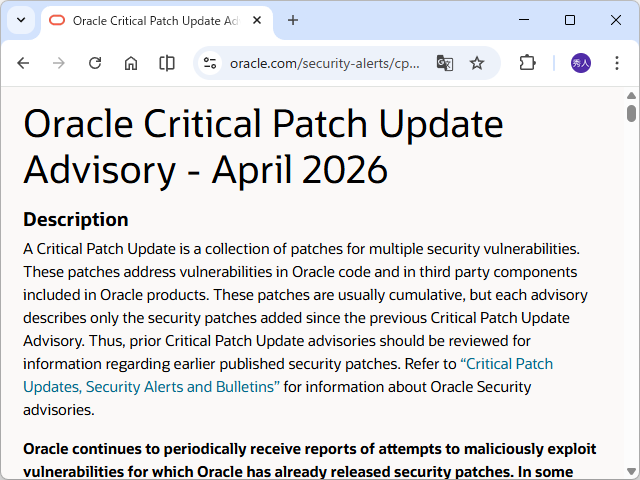
Task: Select the Oracle Critical Patch Update tab
Action: click(157, 21)
